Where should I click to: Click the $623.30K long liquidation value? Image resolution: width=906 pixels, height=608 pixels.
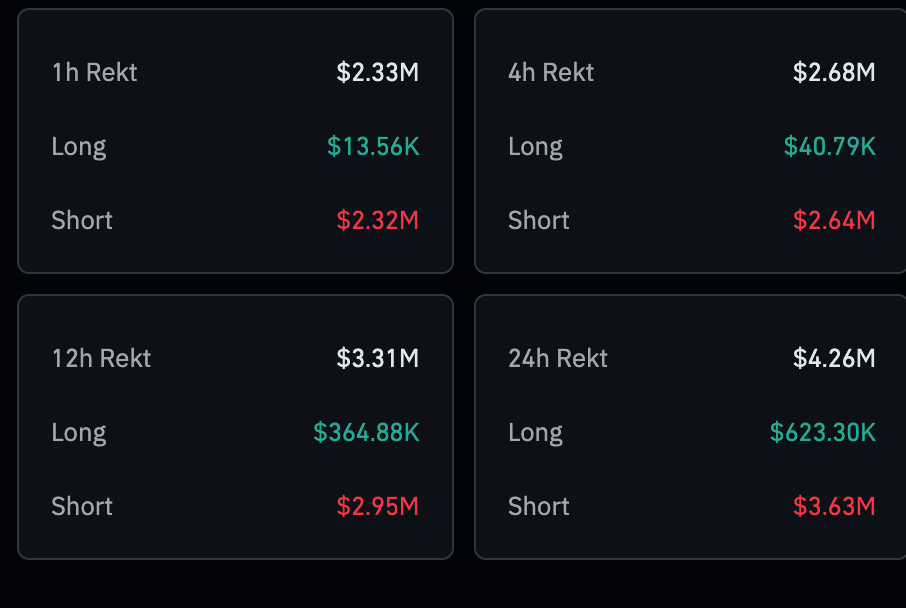pos(822,433)
